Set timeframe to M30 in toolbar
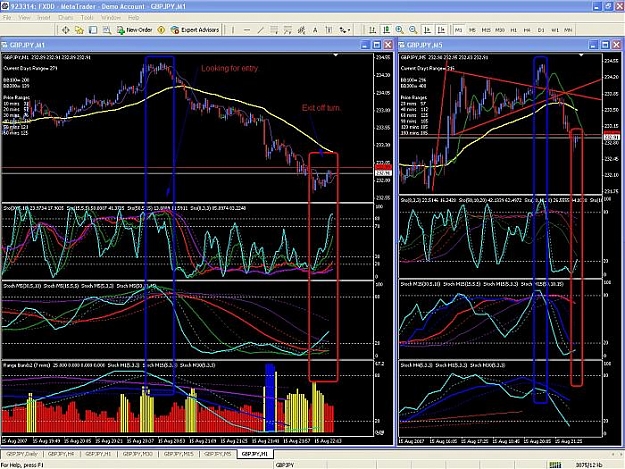Screen dimensions: 625x469 pos(500,30)
